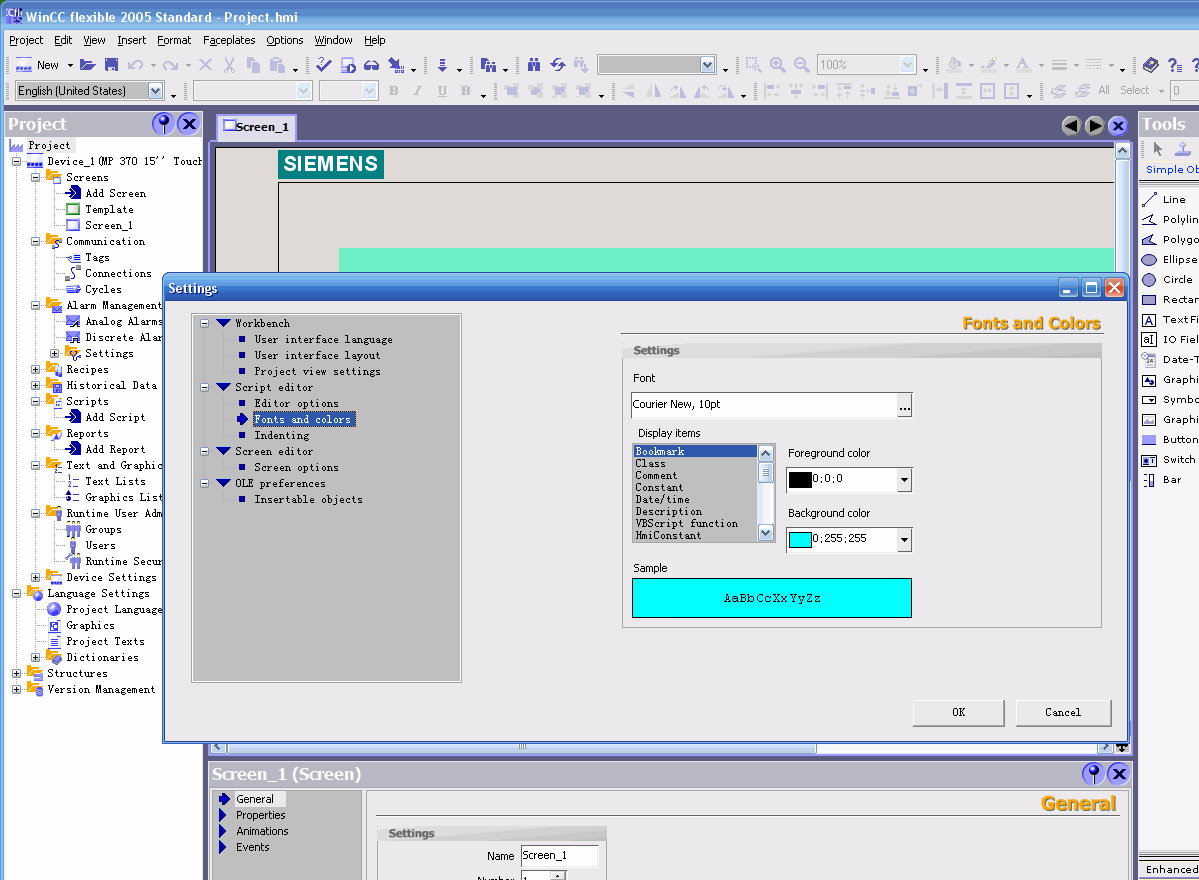Open help contents book icon
This screenshot has width=1199, height=880.
(1151, 65)
